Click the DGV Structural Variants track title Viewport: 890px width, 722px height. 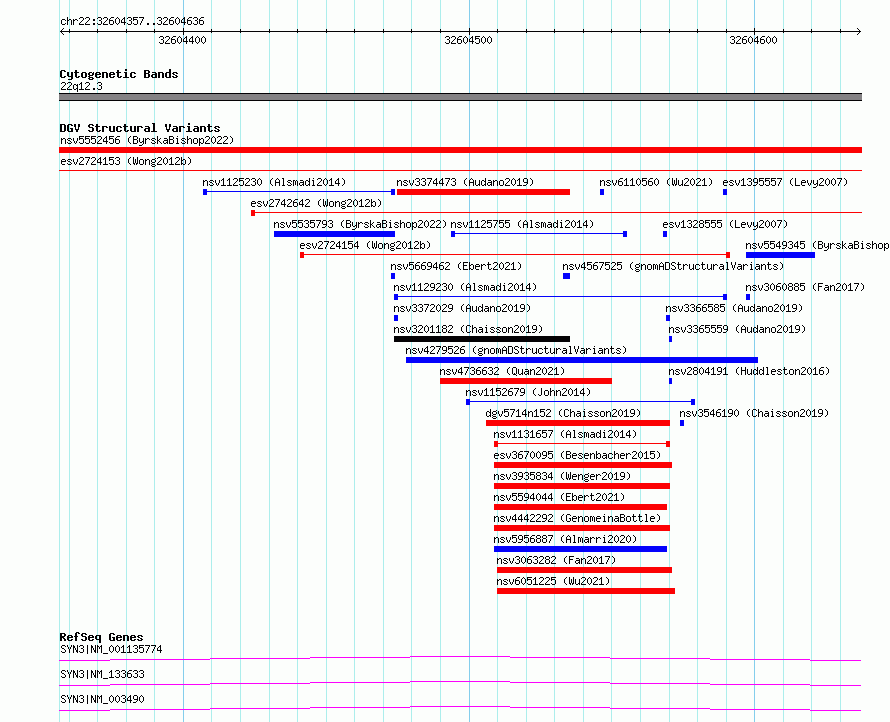click(x=140, y=128)
